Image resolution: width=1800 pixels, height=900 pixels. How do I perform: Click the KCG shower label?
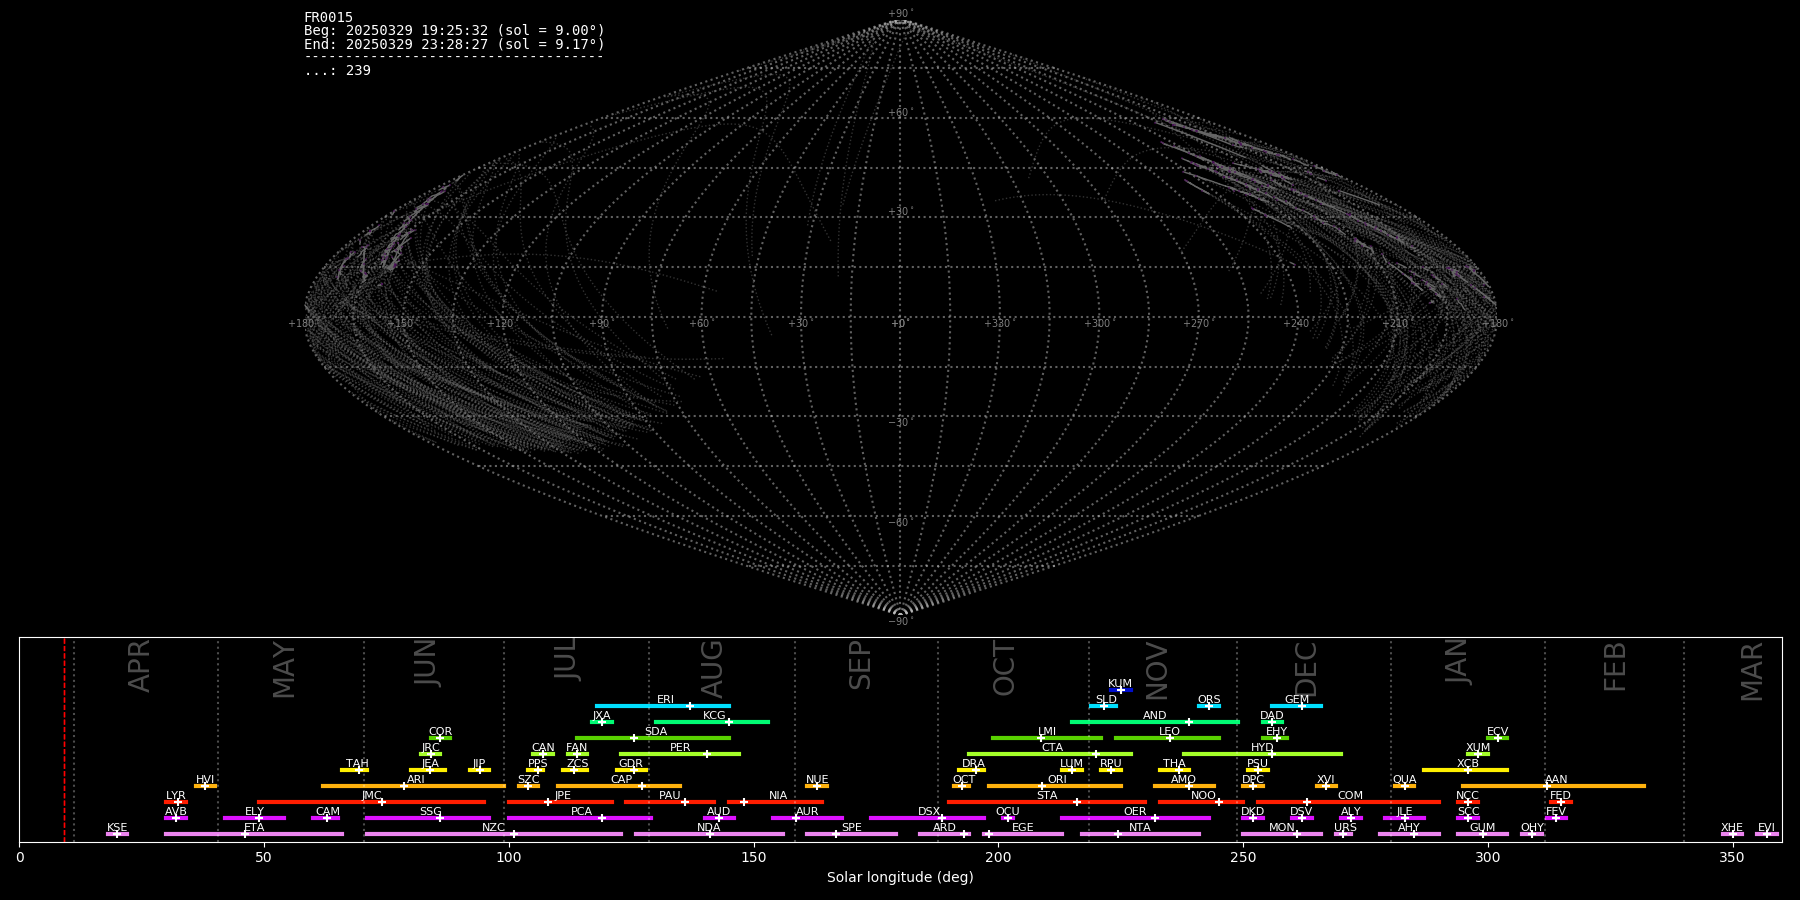click(714, 715)
